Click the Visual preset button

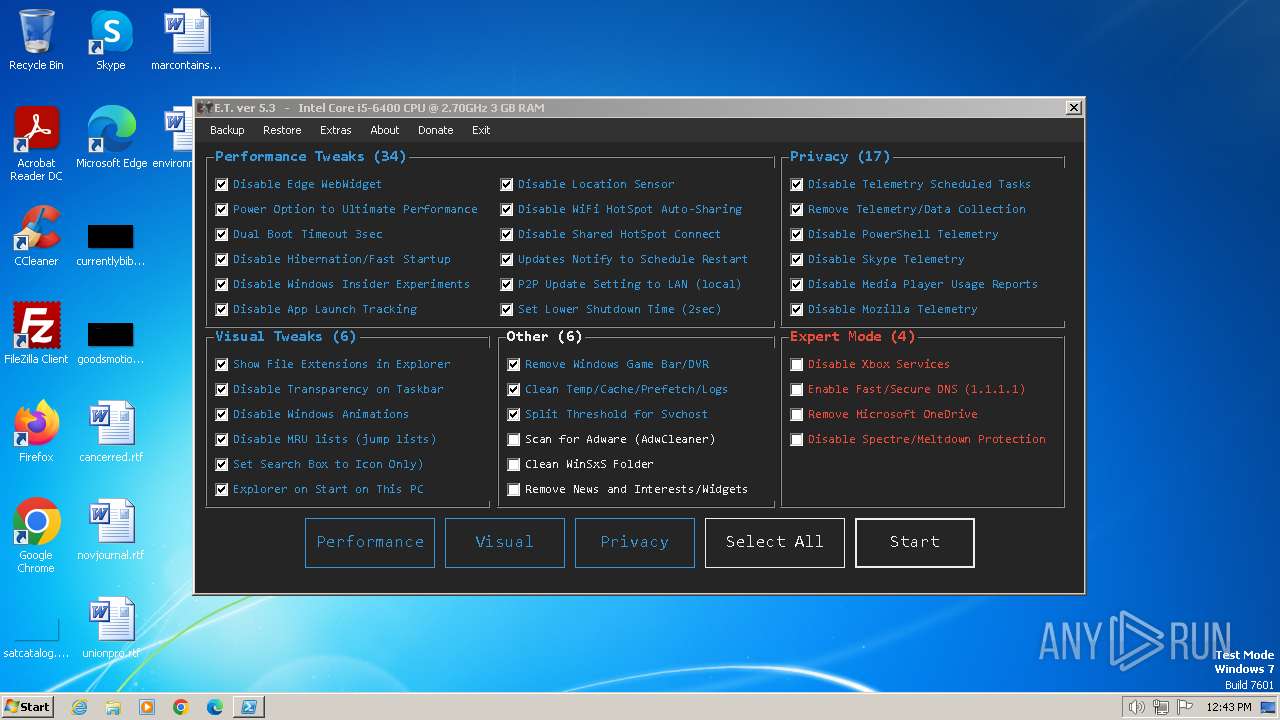(x=505, y=542)
